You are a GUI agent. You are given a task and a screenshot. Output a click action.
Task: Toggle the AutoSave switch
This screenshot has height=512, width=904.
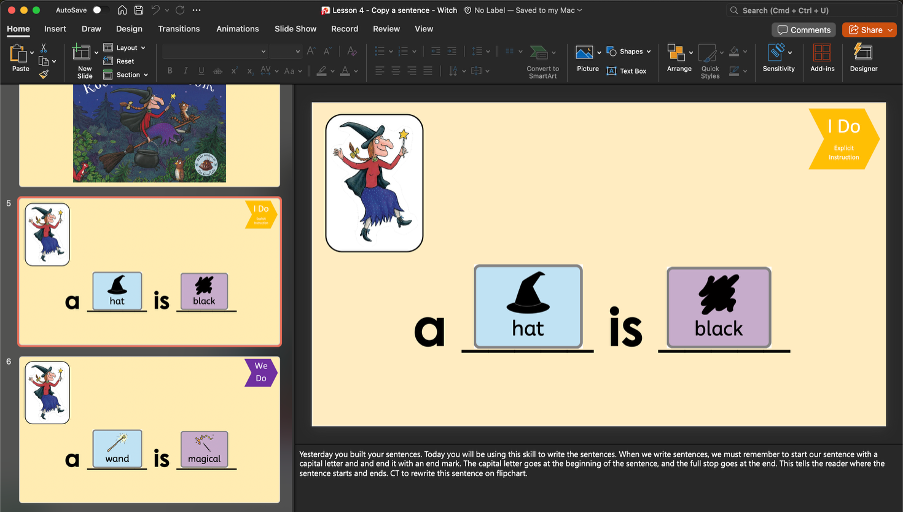[100, 10]
